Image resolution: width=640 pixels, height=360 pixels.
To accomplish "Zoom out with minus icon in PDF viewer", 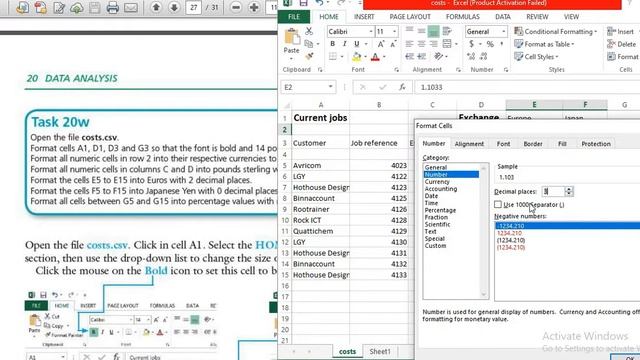I will [x=236, y=7].
